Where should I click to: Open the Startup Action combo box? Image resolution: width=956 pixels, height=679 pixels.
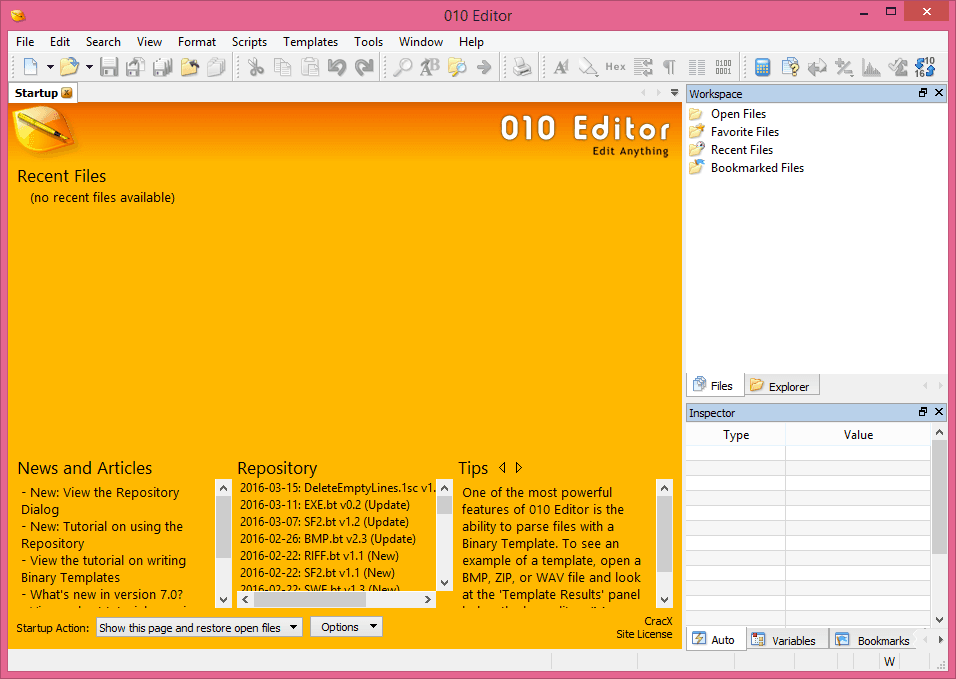pos(199,627)
